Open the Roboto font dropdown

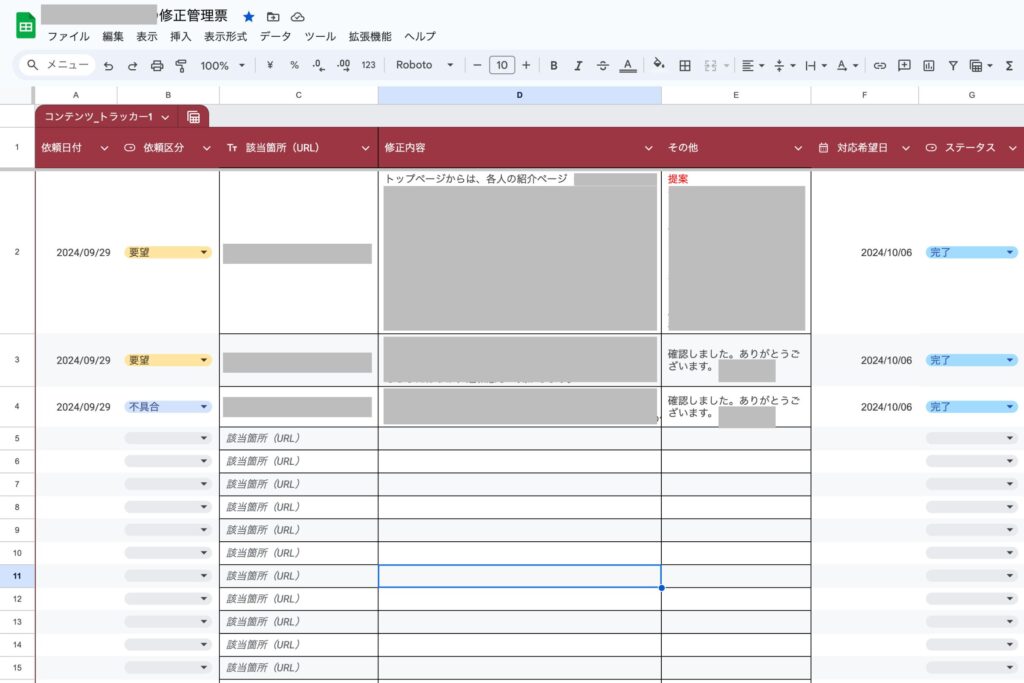[x=424, y=65]
